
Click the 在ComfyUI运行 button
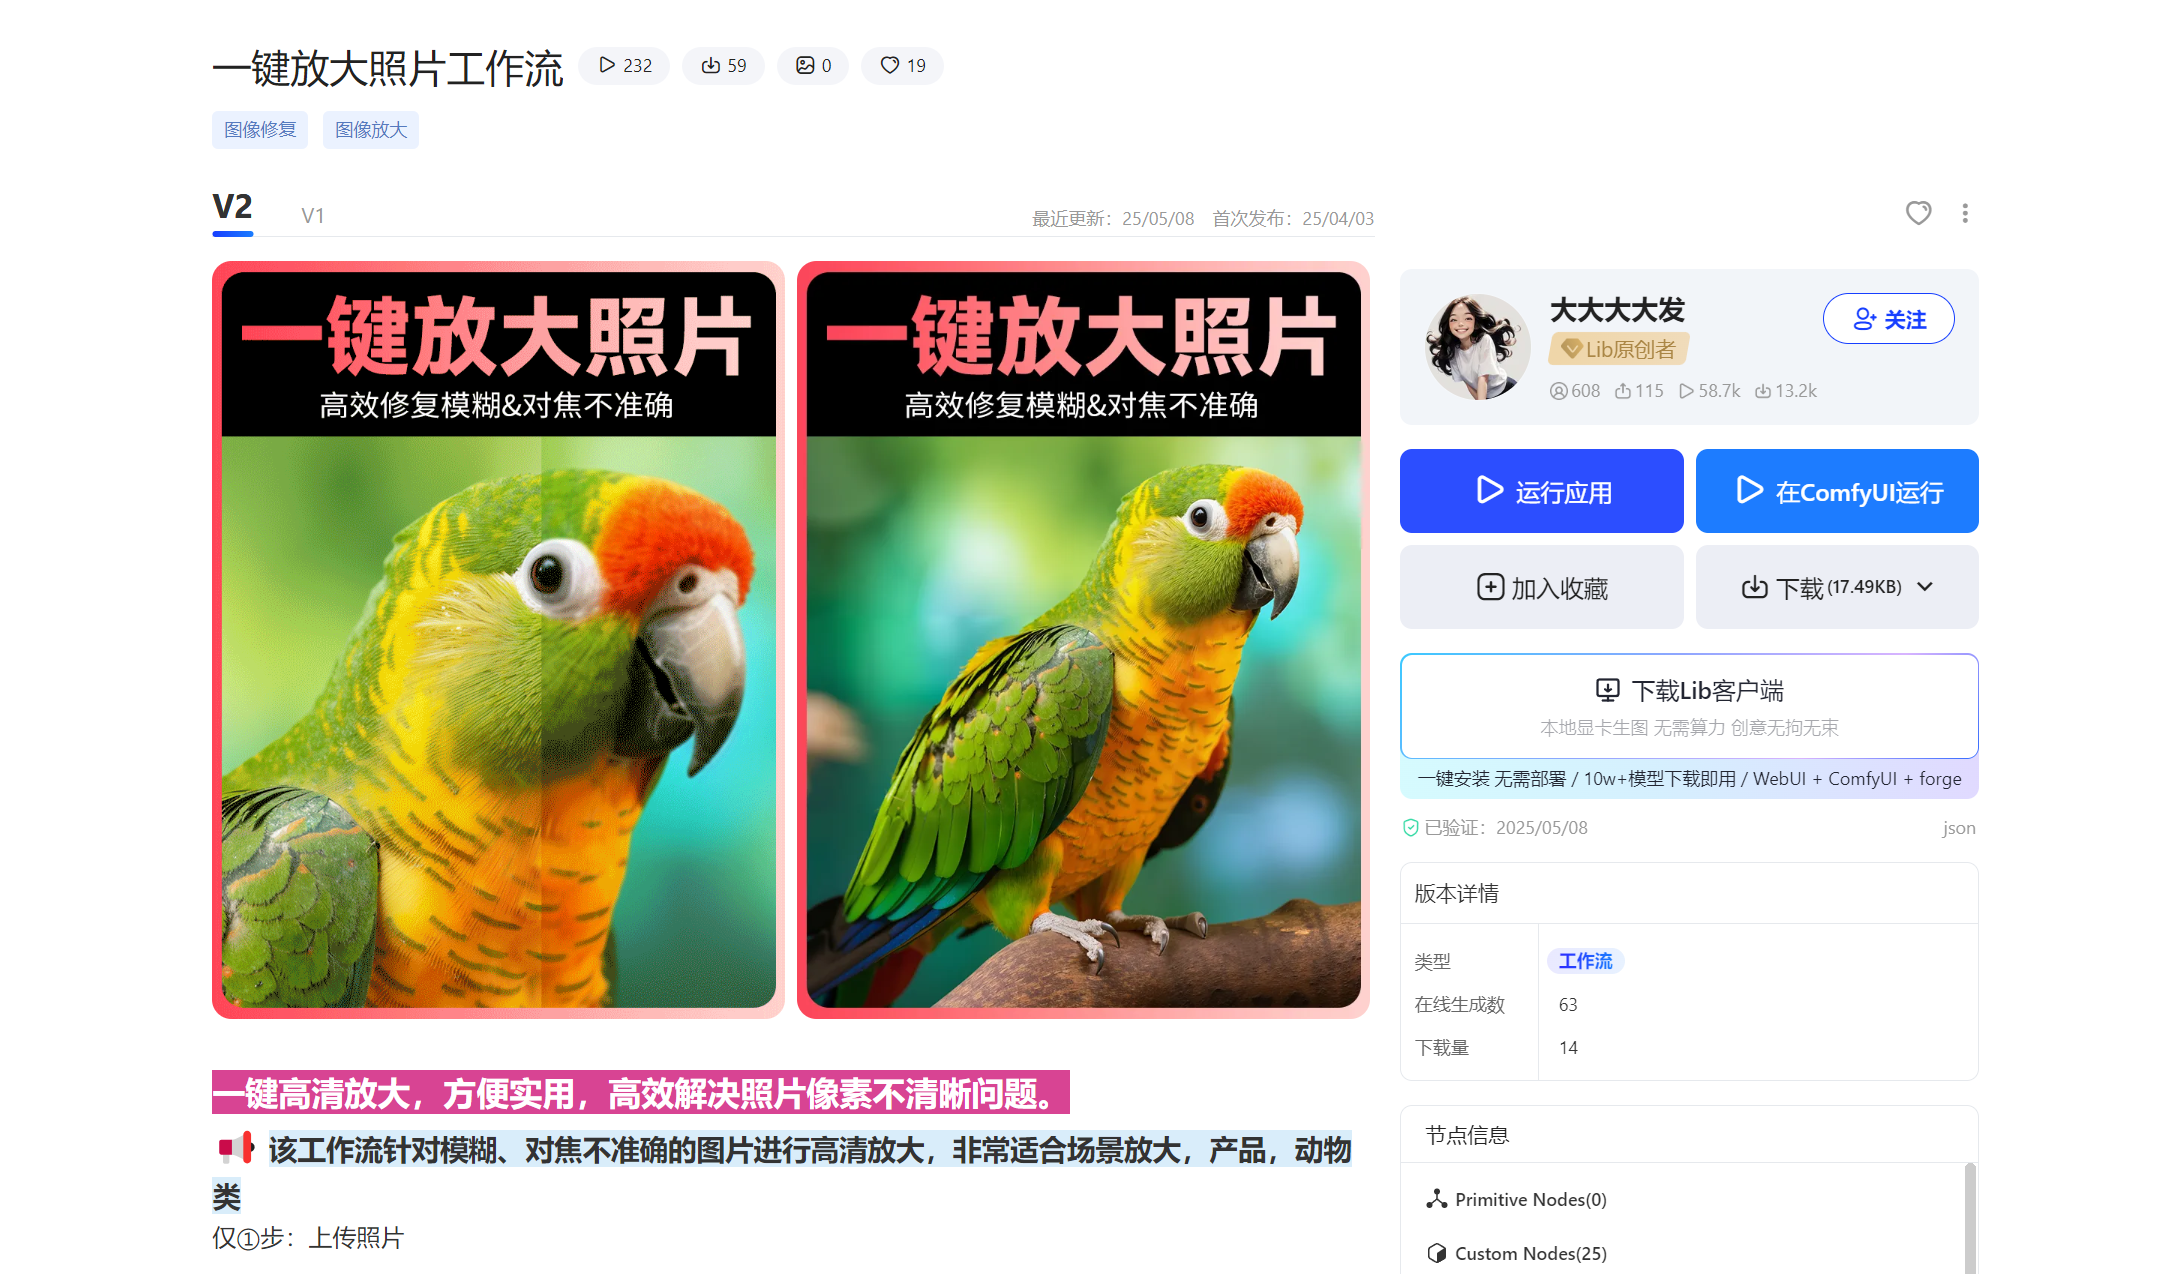[x=1837, y=491]
